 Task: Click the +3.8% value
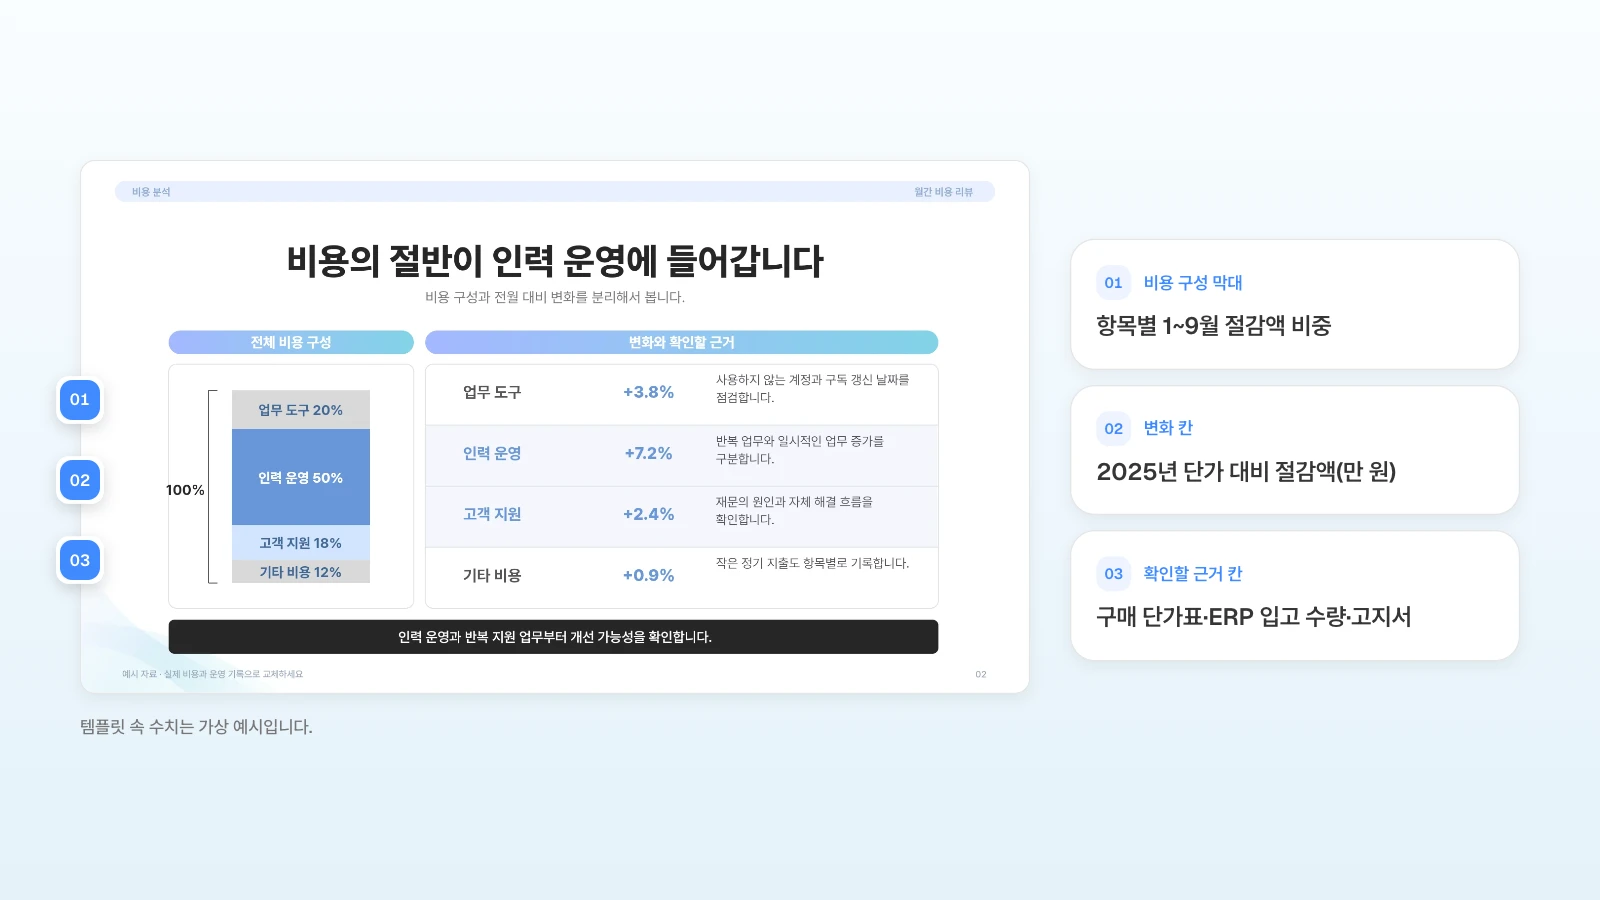point(648,392)
